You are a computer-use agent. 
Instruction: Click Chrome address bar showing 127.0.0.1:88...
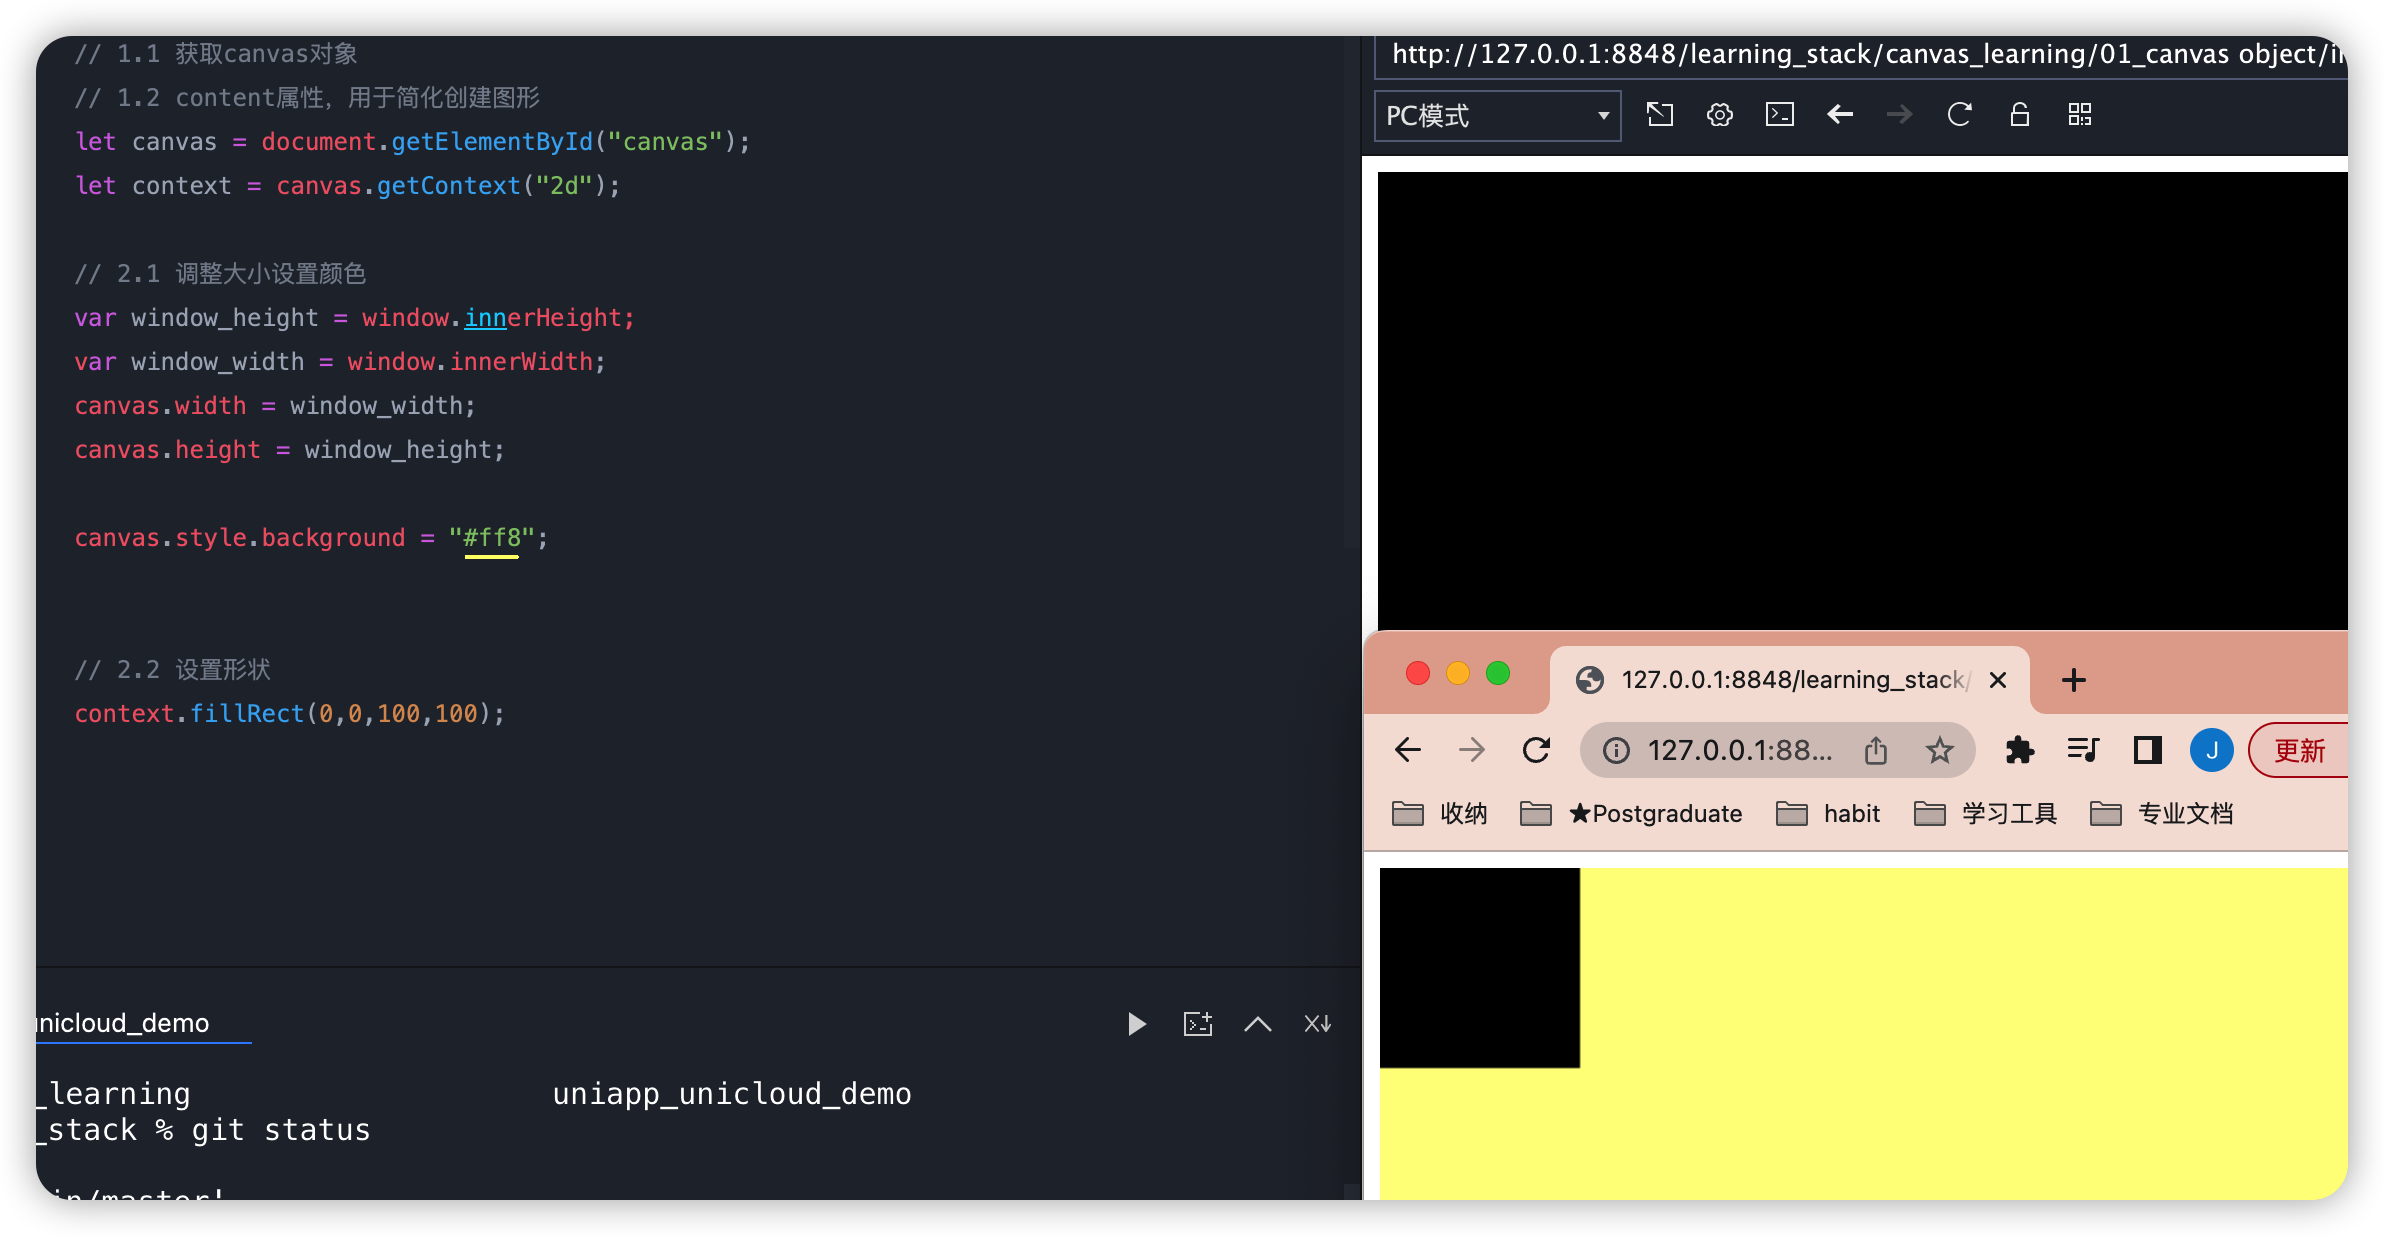[1740, 750]
